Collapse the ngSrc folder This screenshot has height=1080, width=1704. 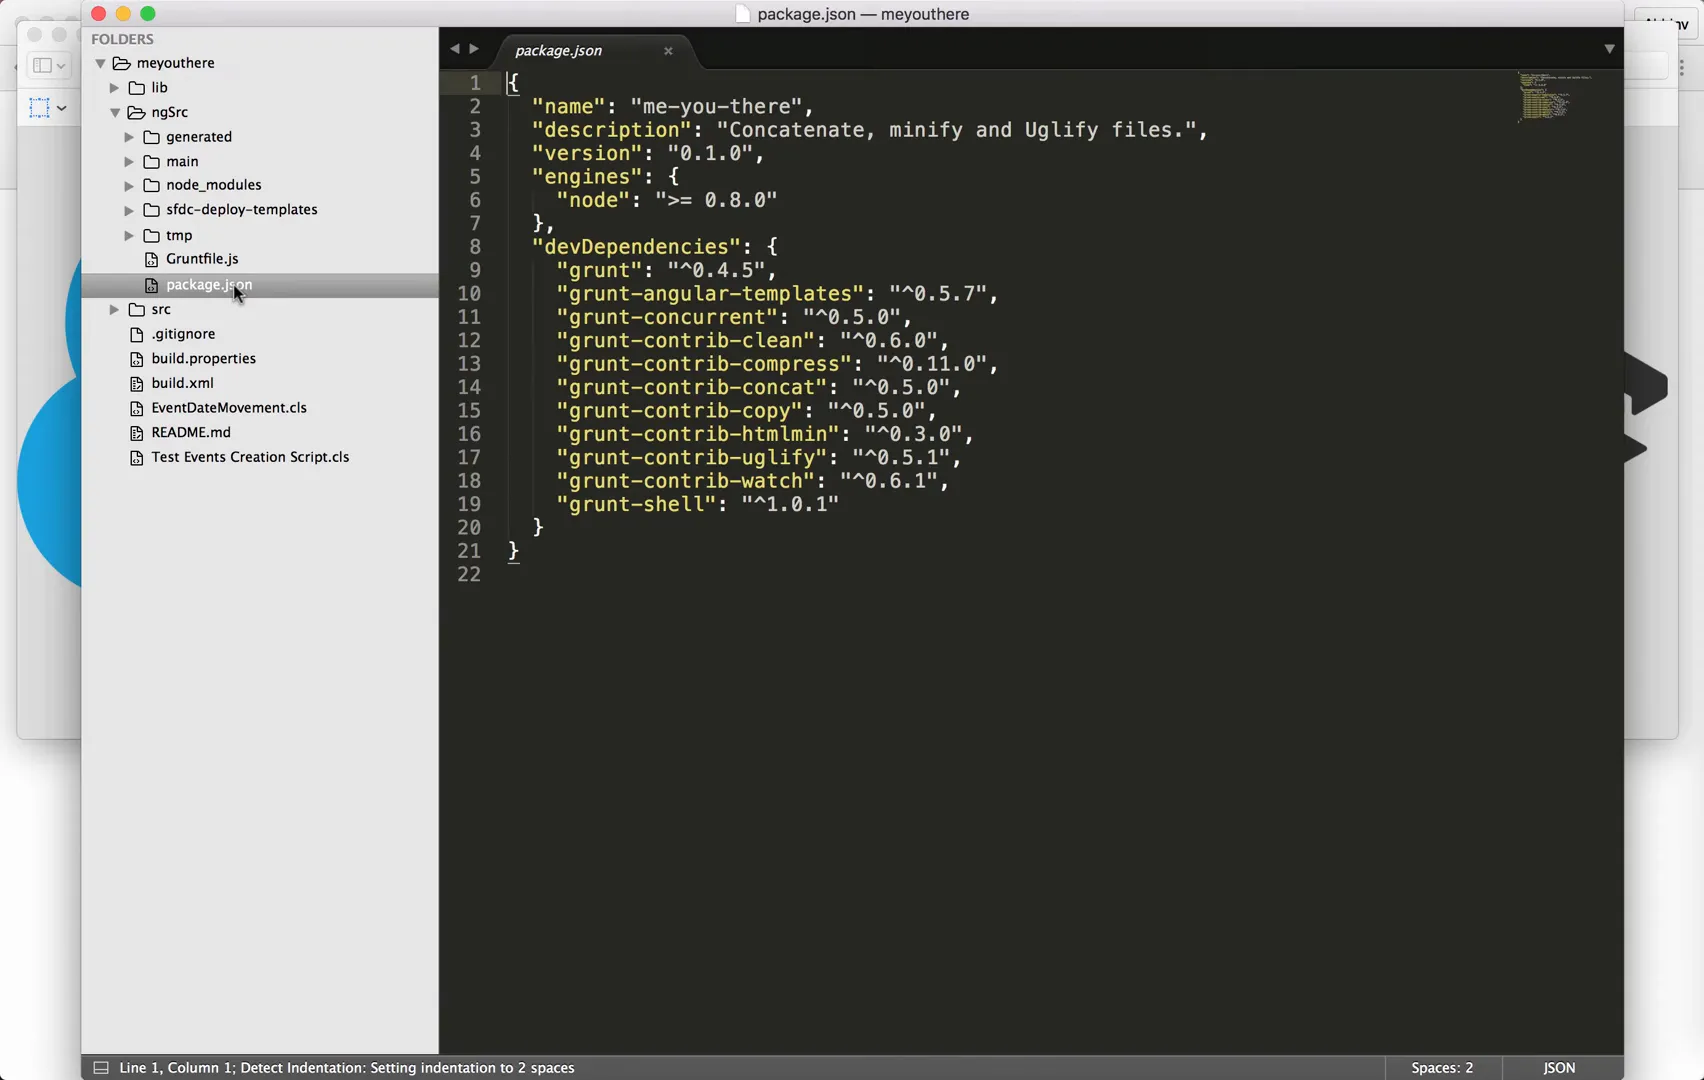pos(114,112)
